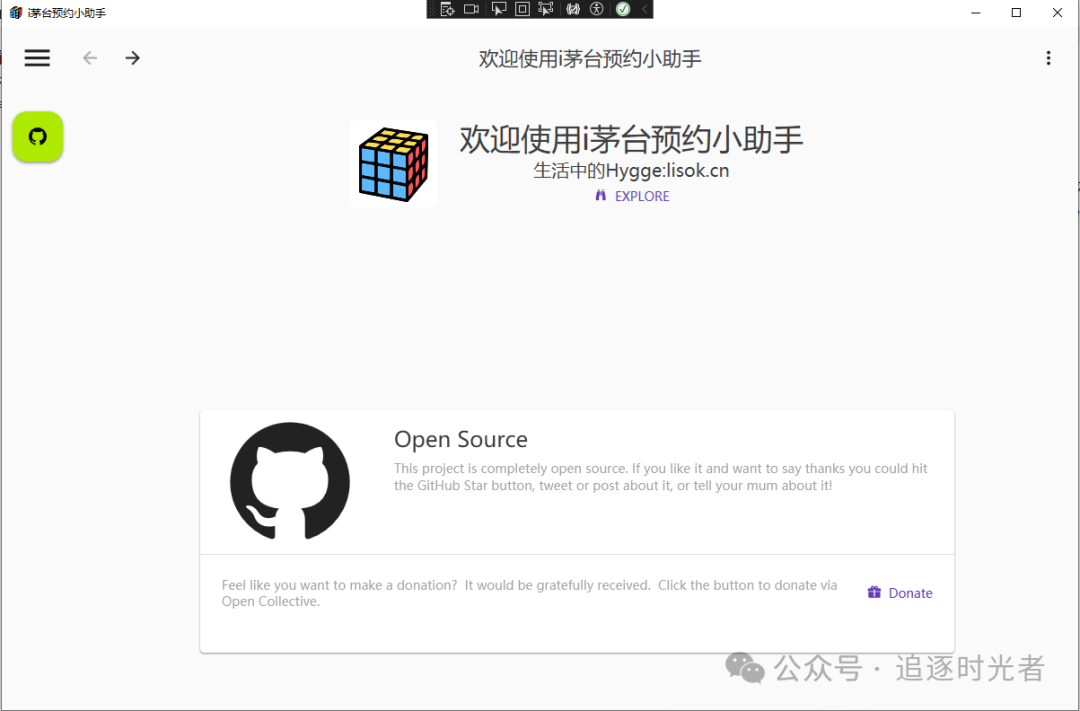Open the three-dot overflow menu top right
The width and height of the screenshot is (1080, 711).
coord(1048,57)
